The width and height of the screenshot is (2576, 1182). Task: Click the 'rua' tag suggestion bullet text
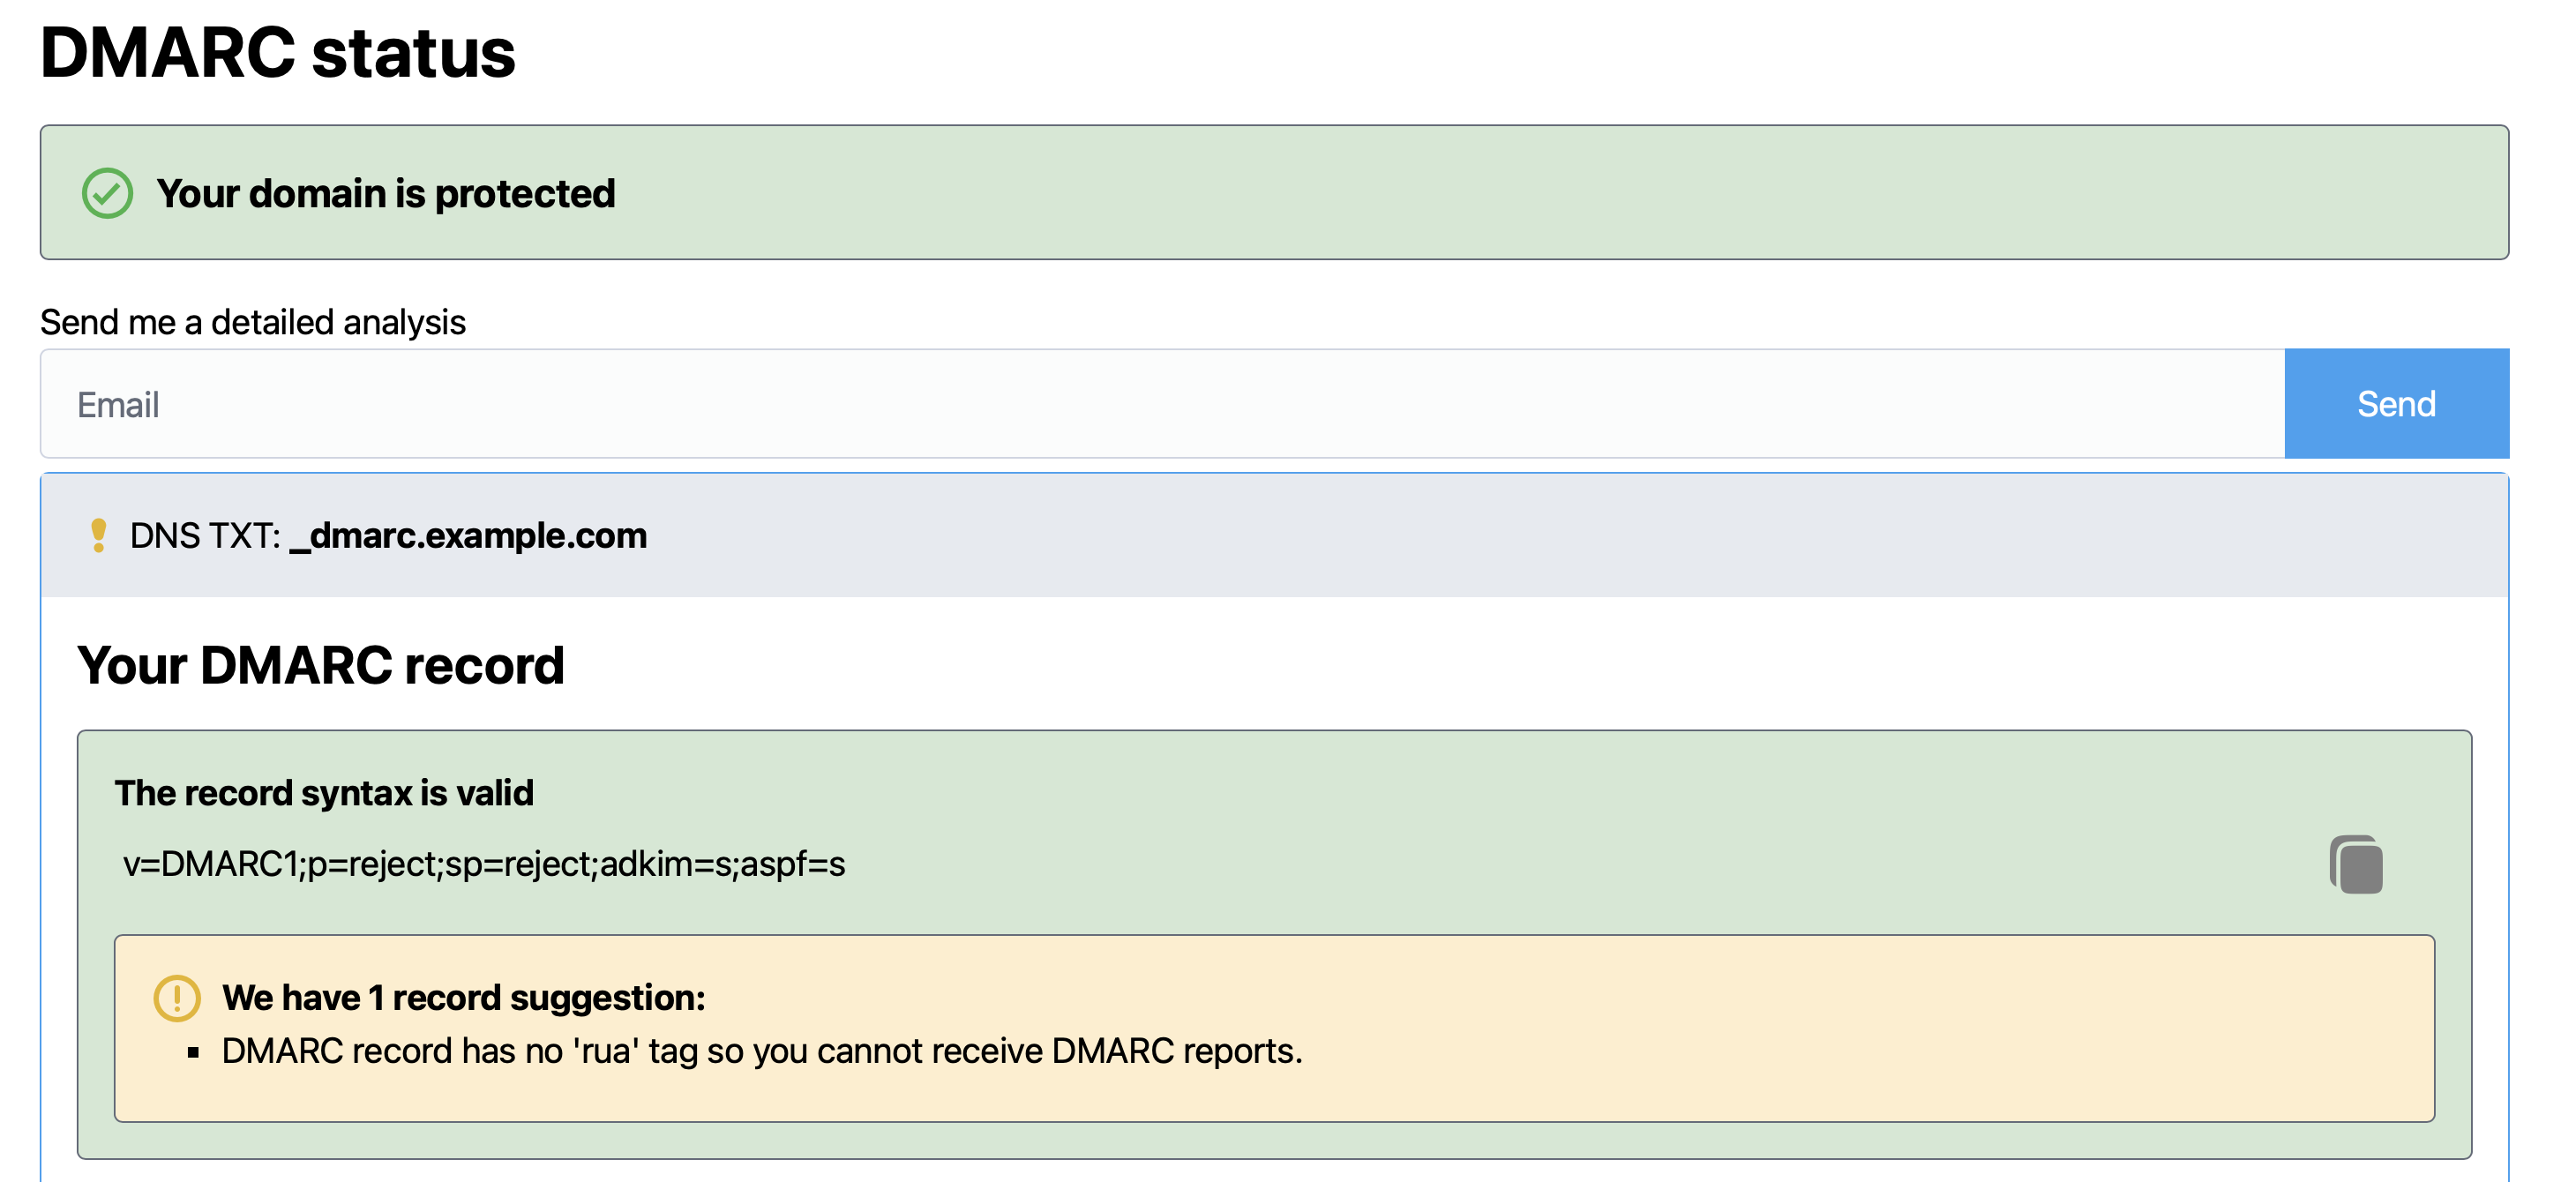pyautogui.click(x=762, y=1051)
